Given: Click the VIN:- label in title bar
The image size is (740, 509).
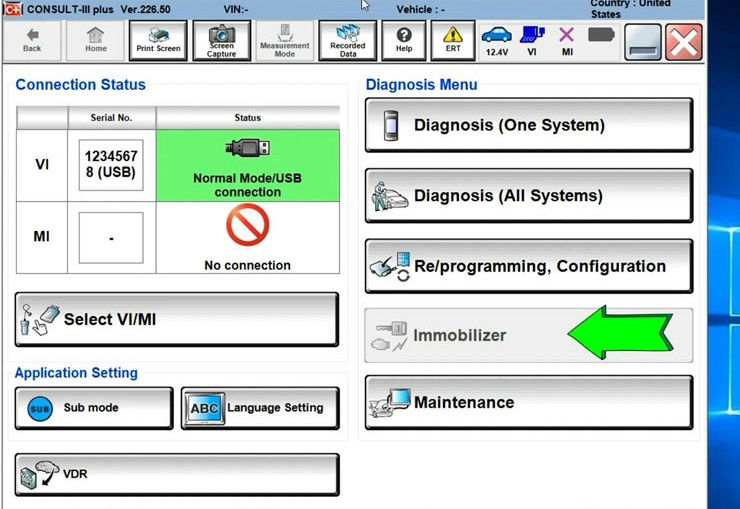Looking at the screenshot, I should pos(236,9).
